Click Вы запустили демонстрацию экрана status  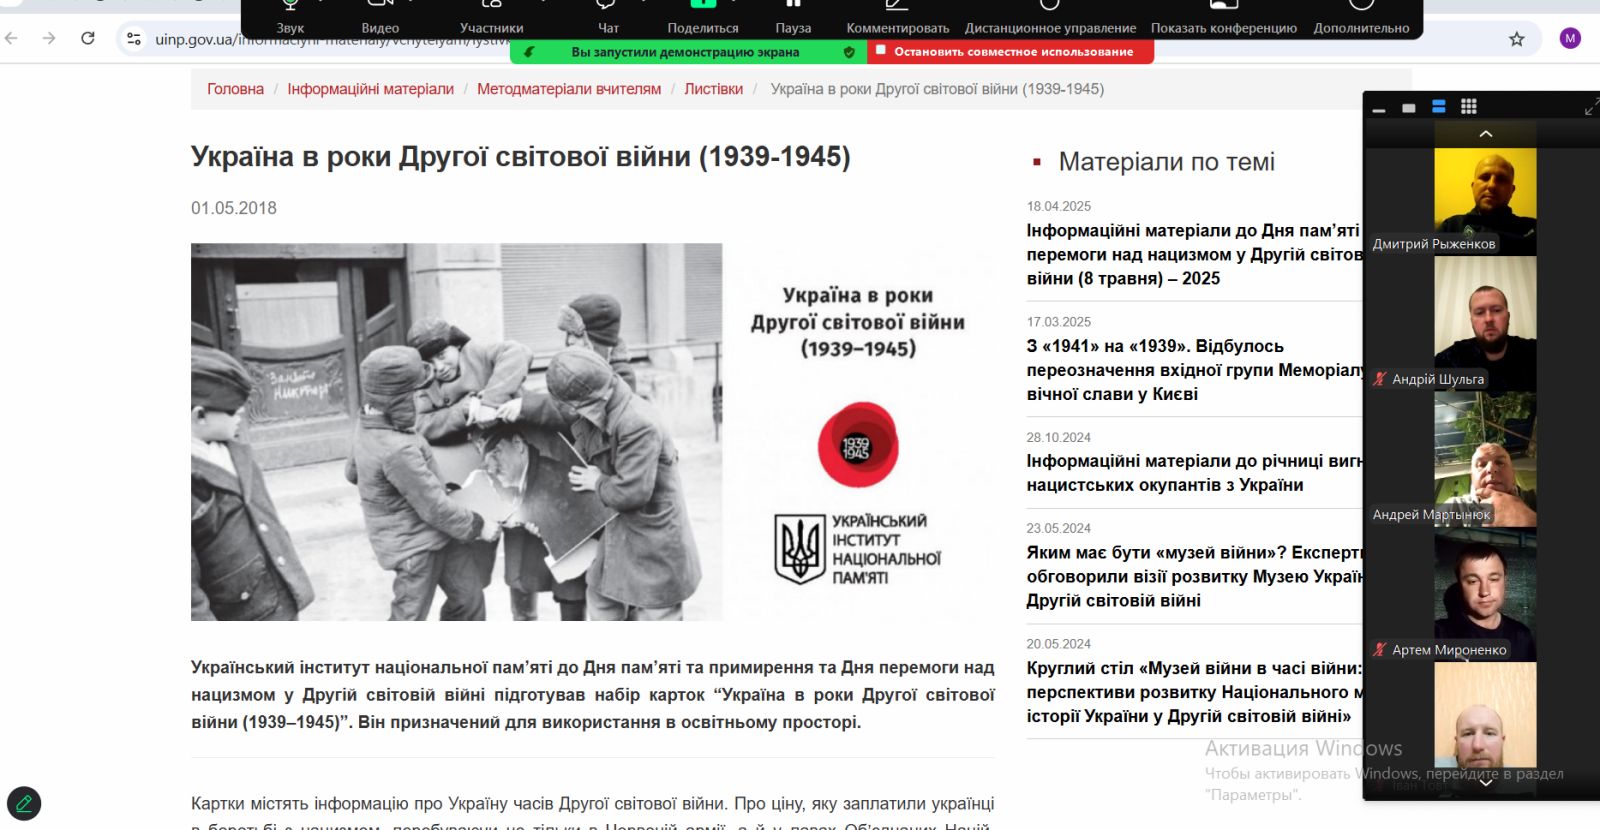coord(685,52)
